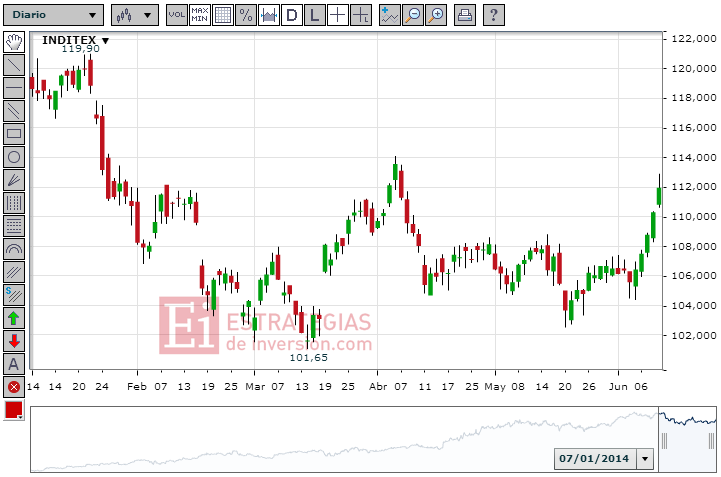Select the vertical lines grid tool
This screenshot has height=477, width=721.
(14, 203)
